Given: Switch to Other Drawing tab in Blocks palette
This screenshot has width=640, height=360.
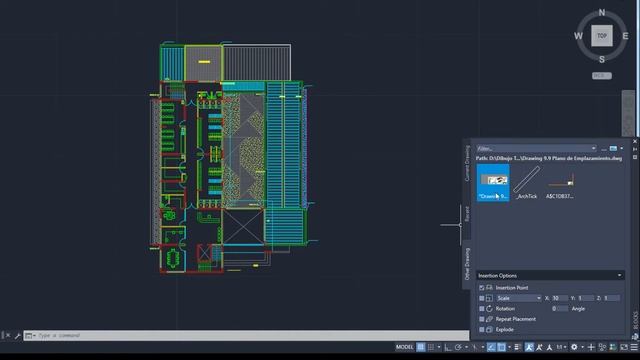Looking at the screenshot, I should click(x=467, y=264).
